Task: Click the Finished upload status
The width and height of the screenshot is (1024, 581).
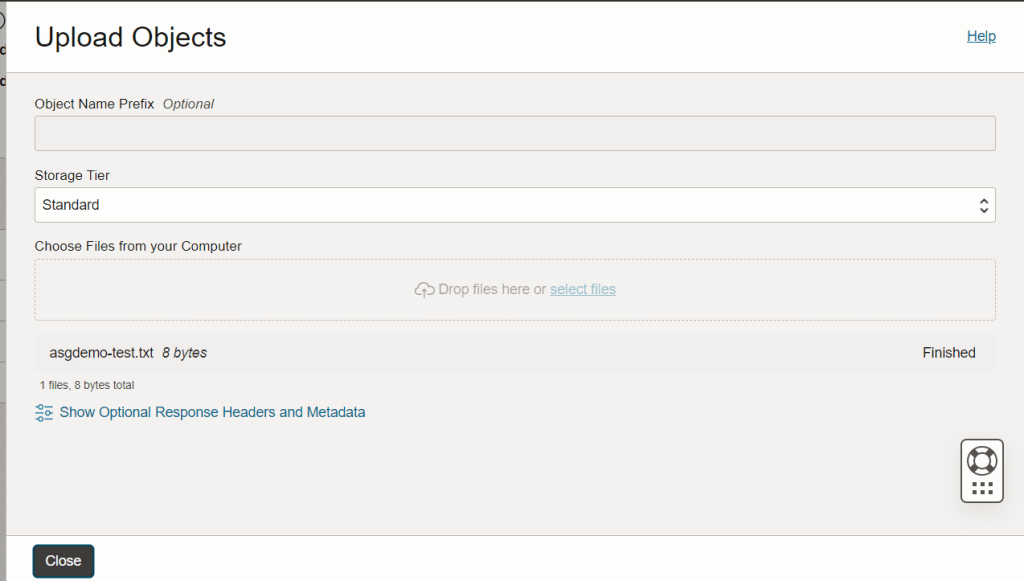Action: tap(948, 353)
